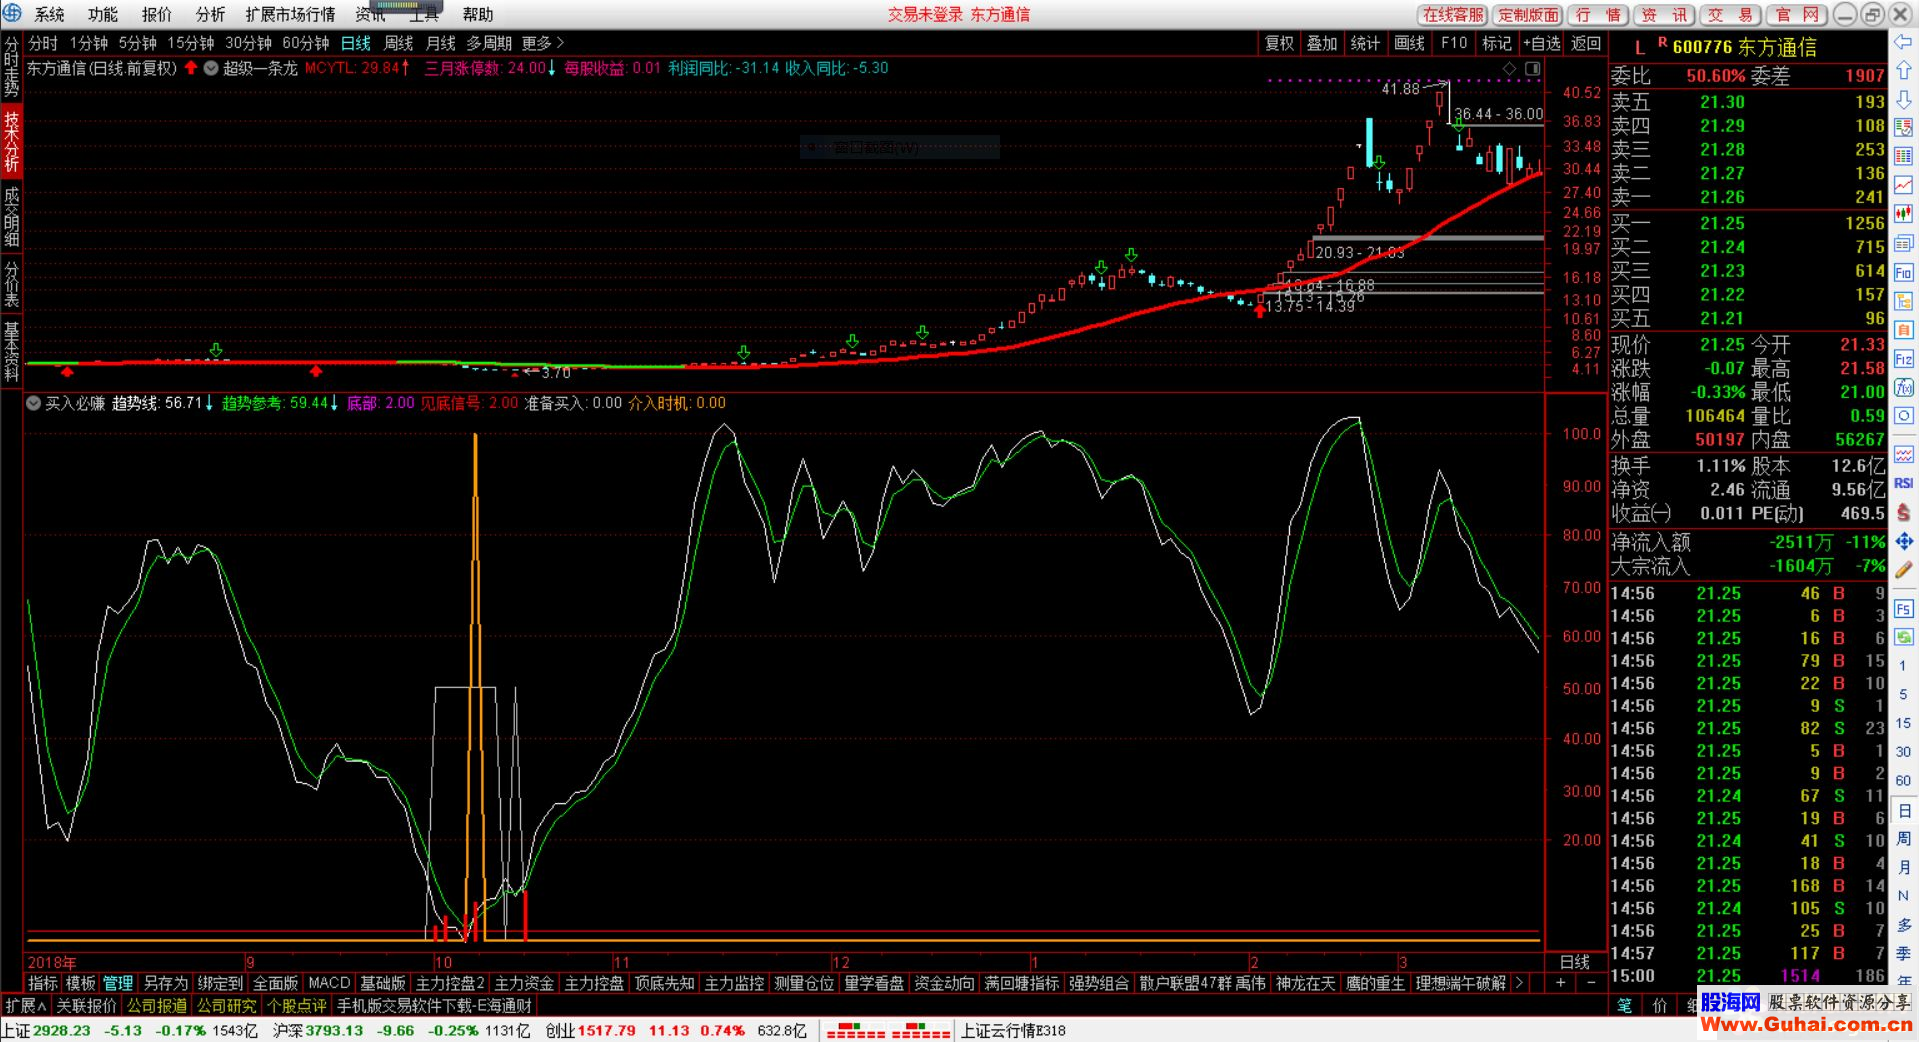Toggle the 扩展 panel expander

click(25, 1005)
